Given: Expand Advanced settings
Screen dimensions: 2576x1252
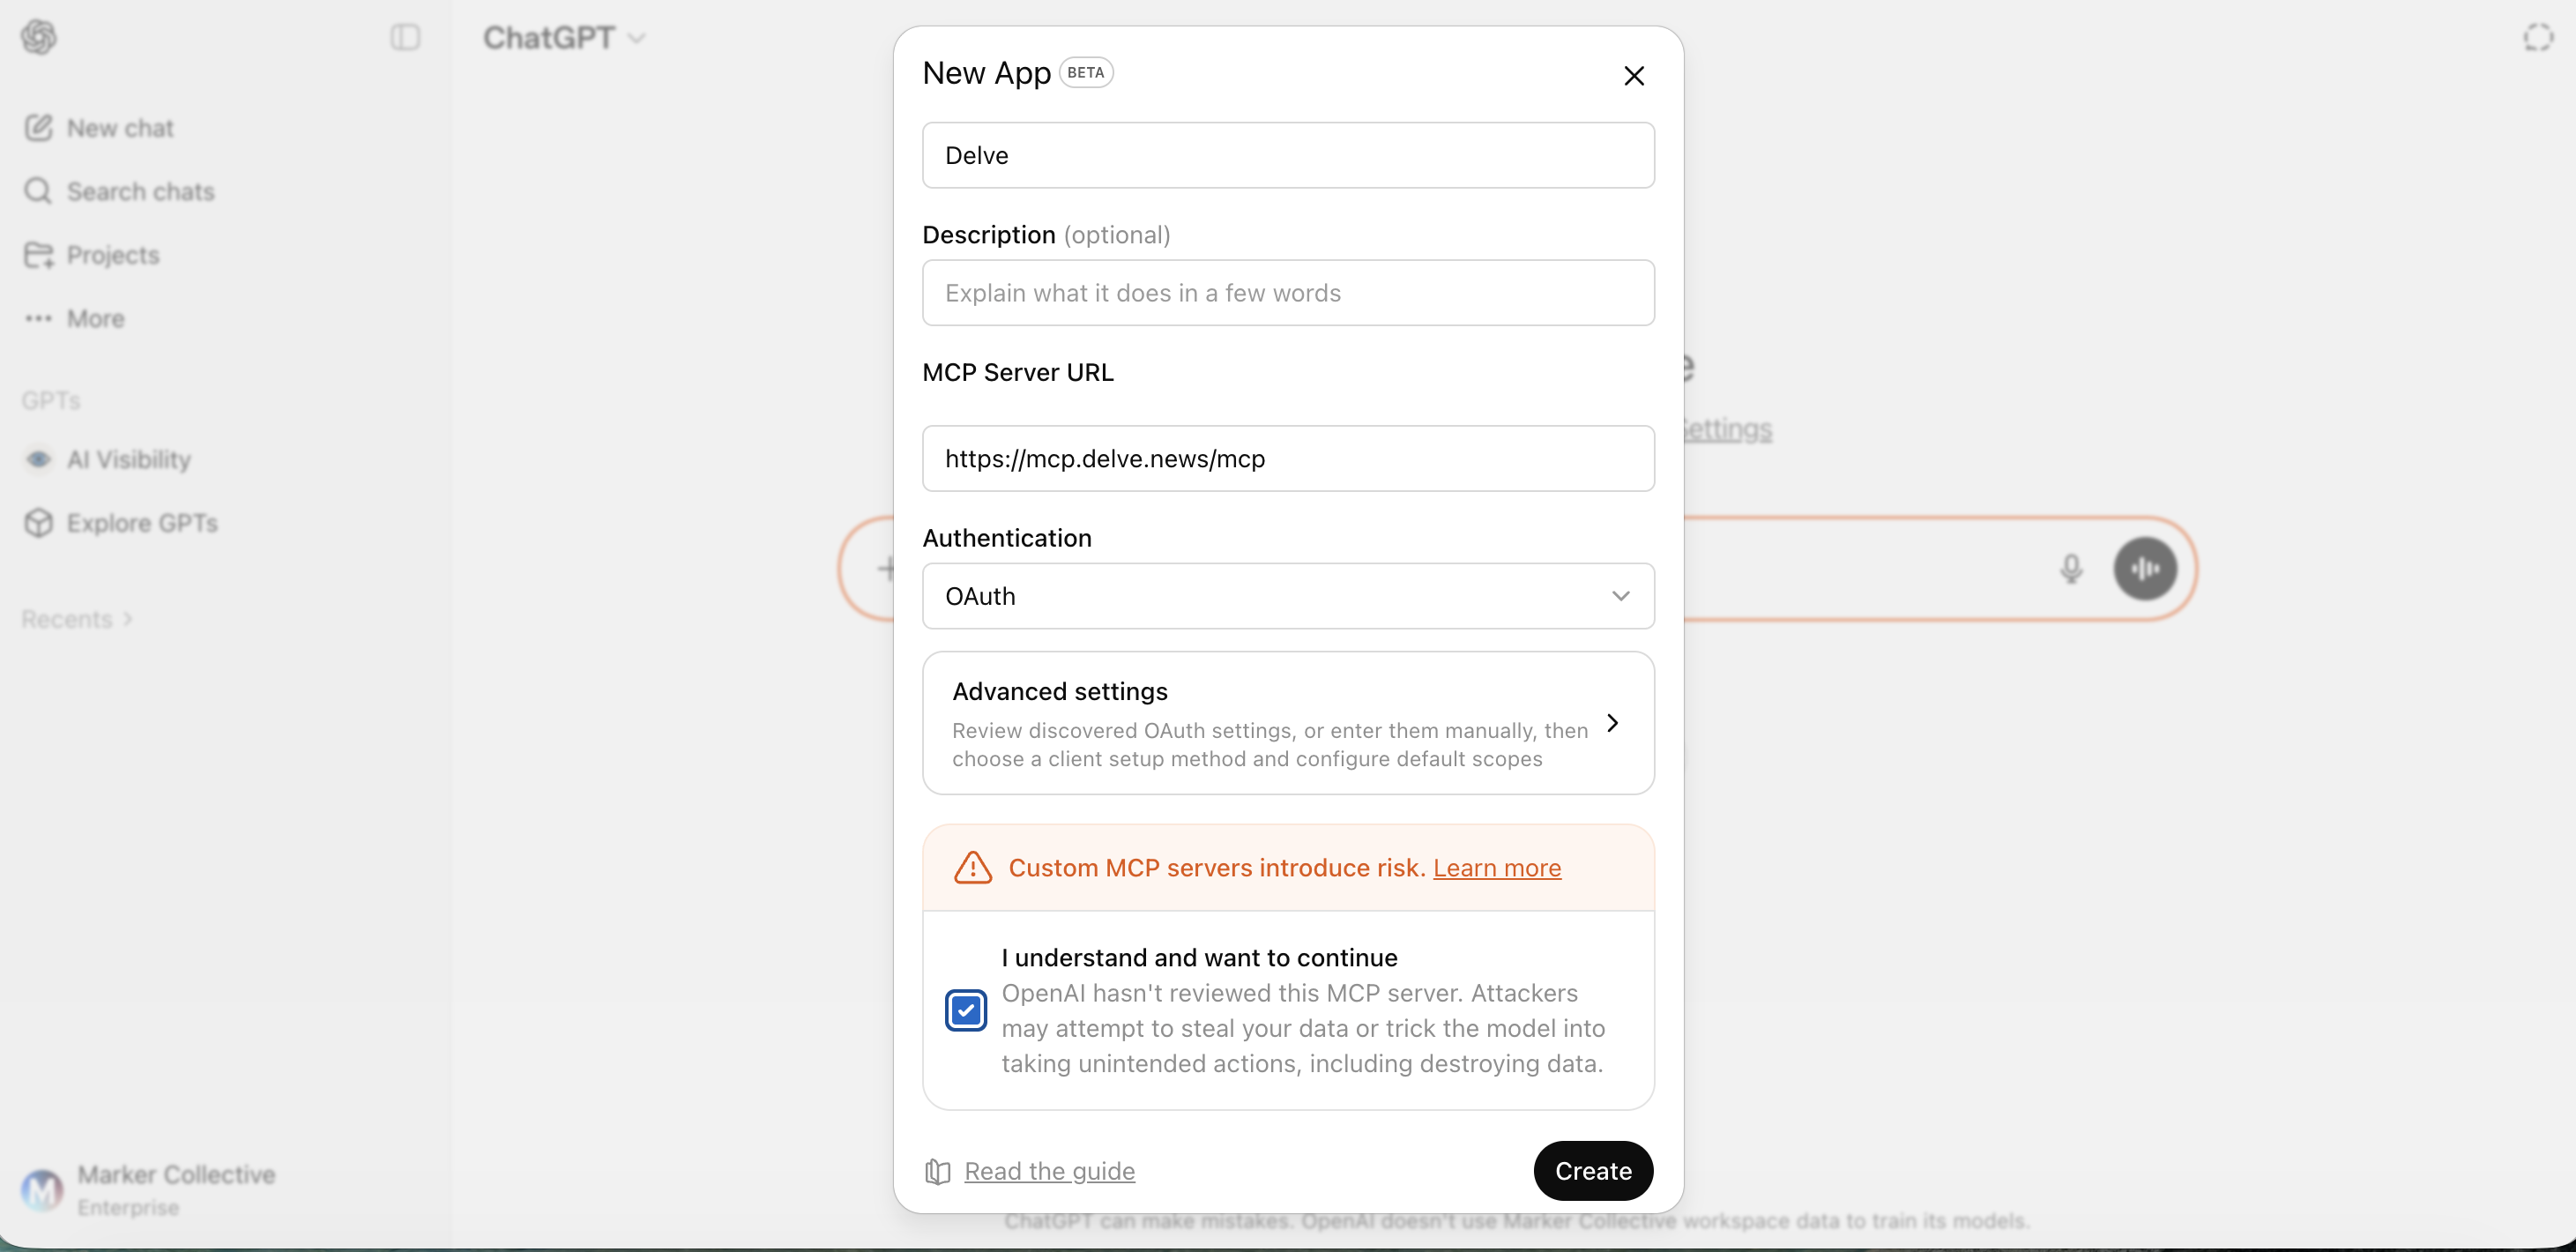Looking at the screenshot, I should [x=1288, y=723].
